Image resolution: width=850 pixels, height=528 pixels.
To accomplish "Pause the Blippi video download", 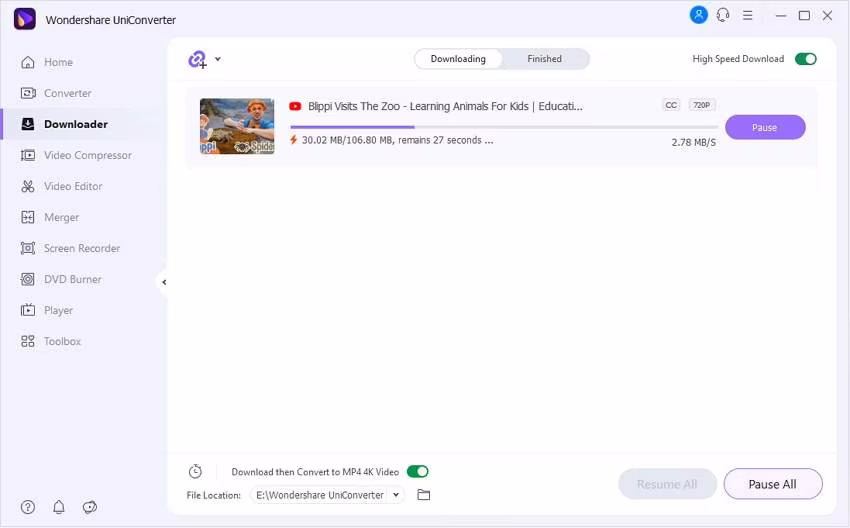I will click(765, 127).
